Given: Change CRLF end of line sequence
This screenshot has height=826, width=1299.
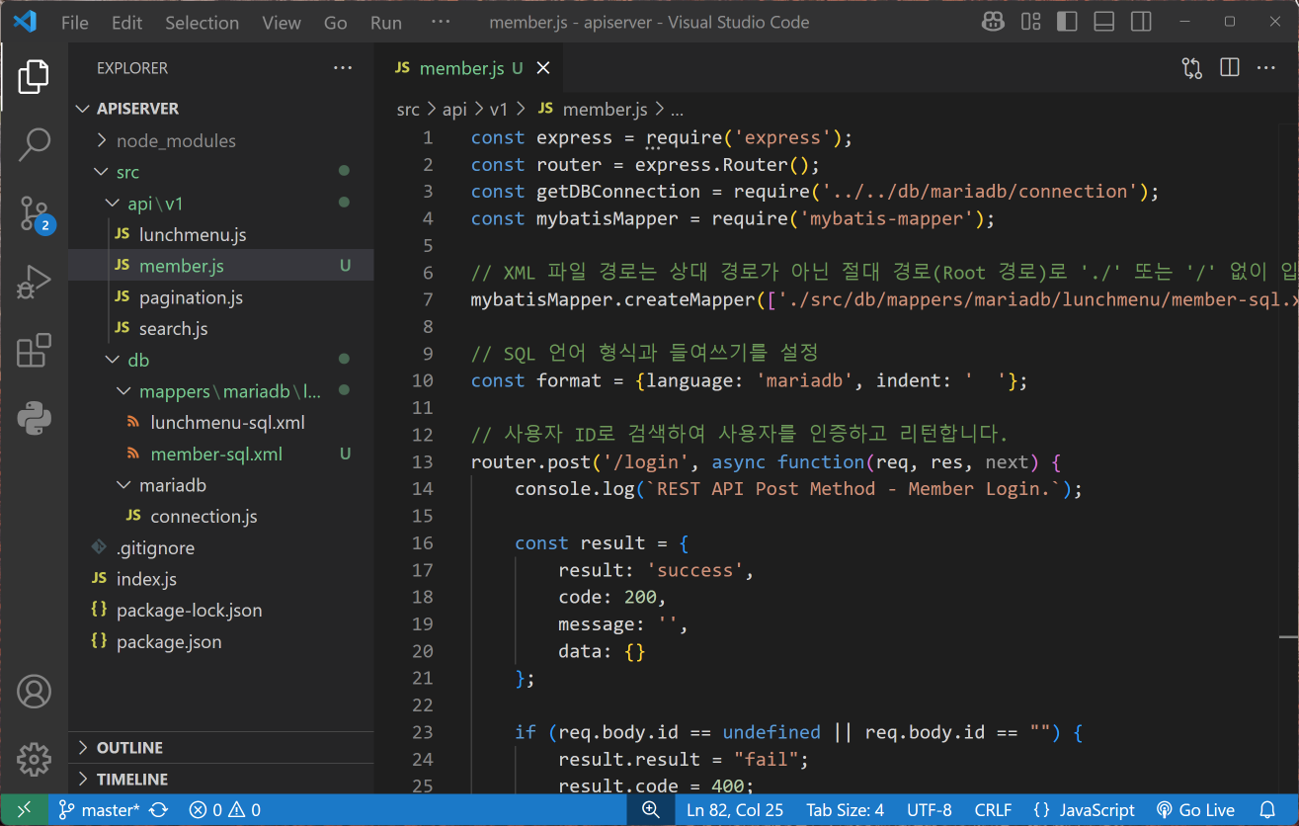Looking at the screenshot, I should pos(993,810).
